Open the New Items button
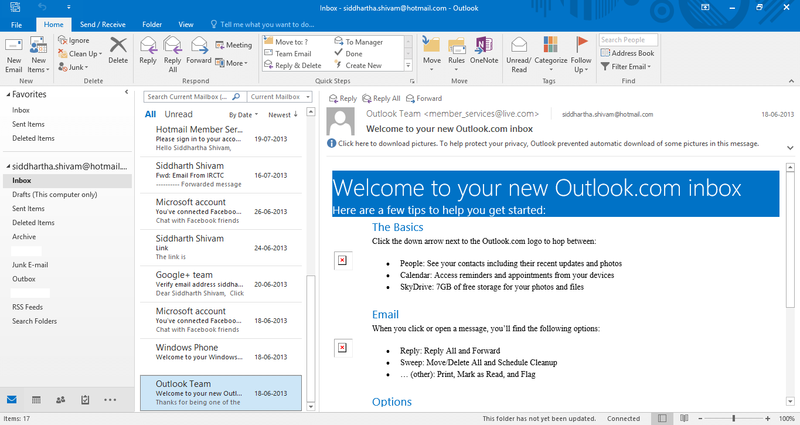 pyautogui.click(x=38, y=56)
